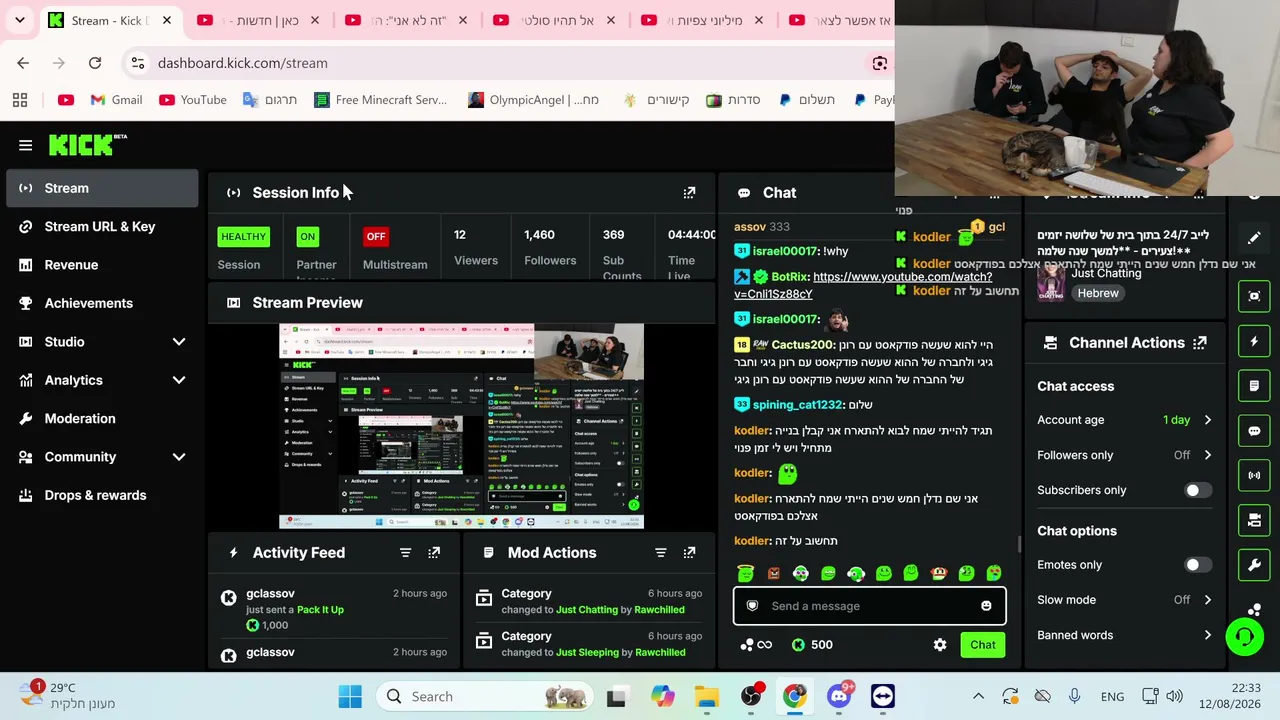Open the emoji picker in message box
Image resolution: width=1280 pixels, height=720 pixels.
986,606
